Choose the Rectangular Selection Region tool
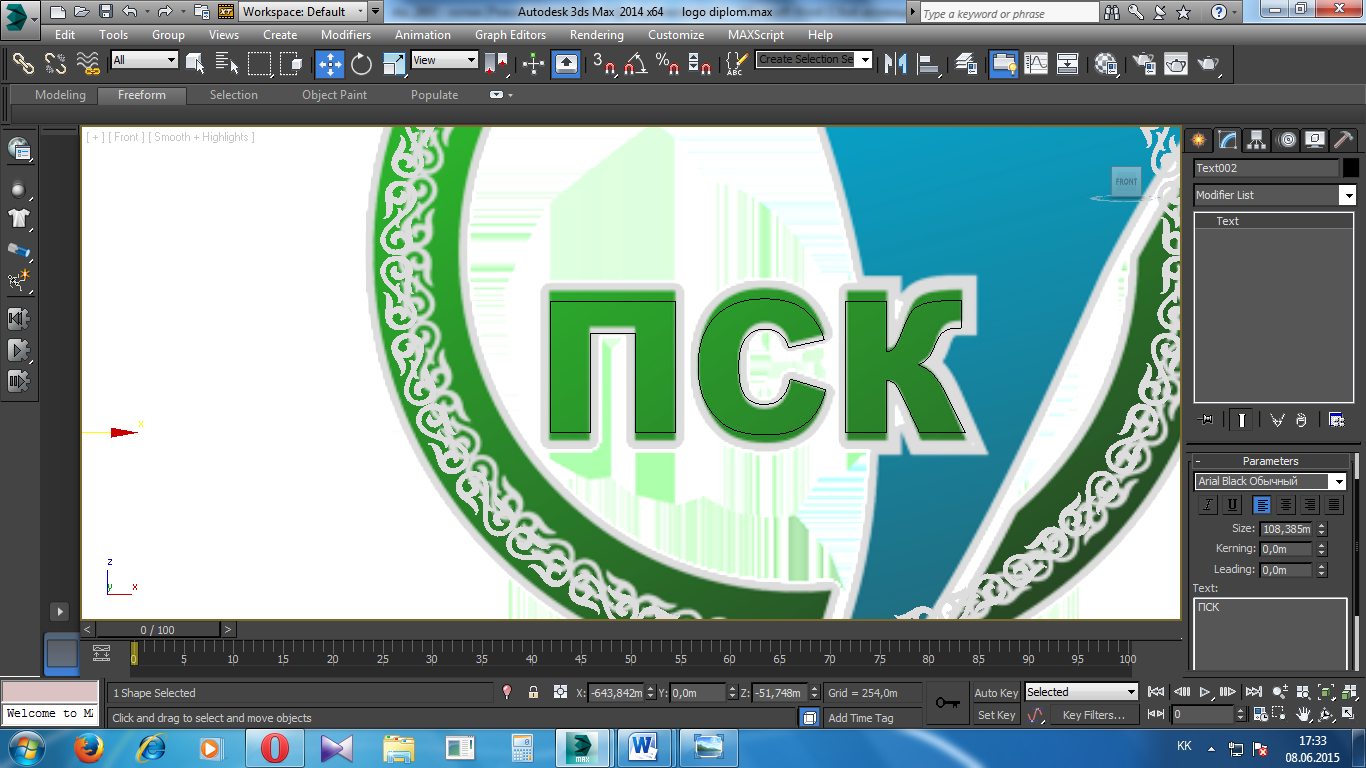This screenshot has width=1366, height=768. tap(260, 64)
